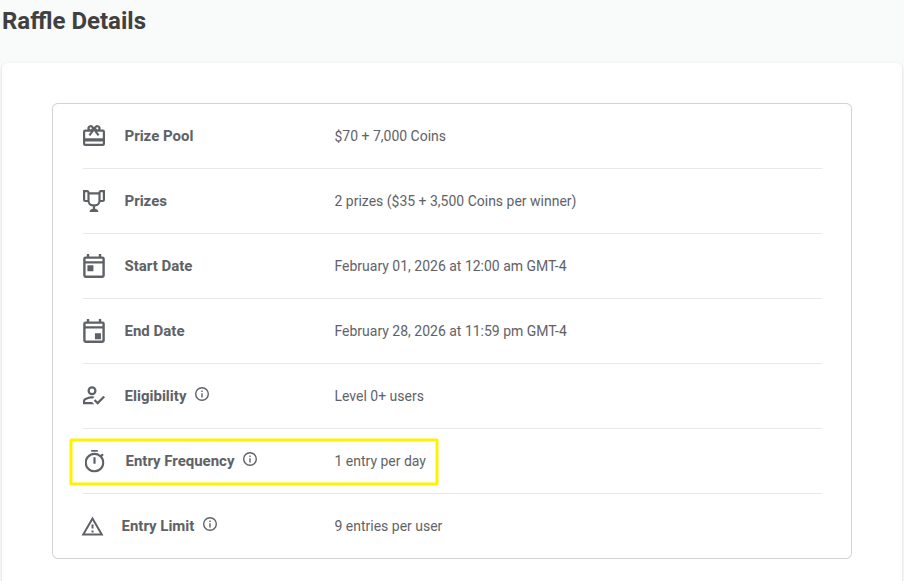Viewport: 904px width, 581px height.
Task: Click the "1 entry per day" value
Action: pos(380,461)
